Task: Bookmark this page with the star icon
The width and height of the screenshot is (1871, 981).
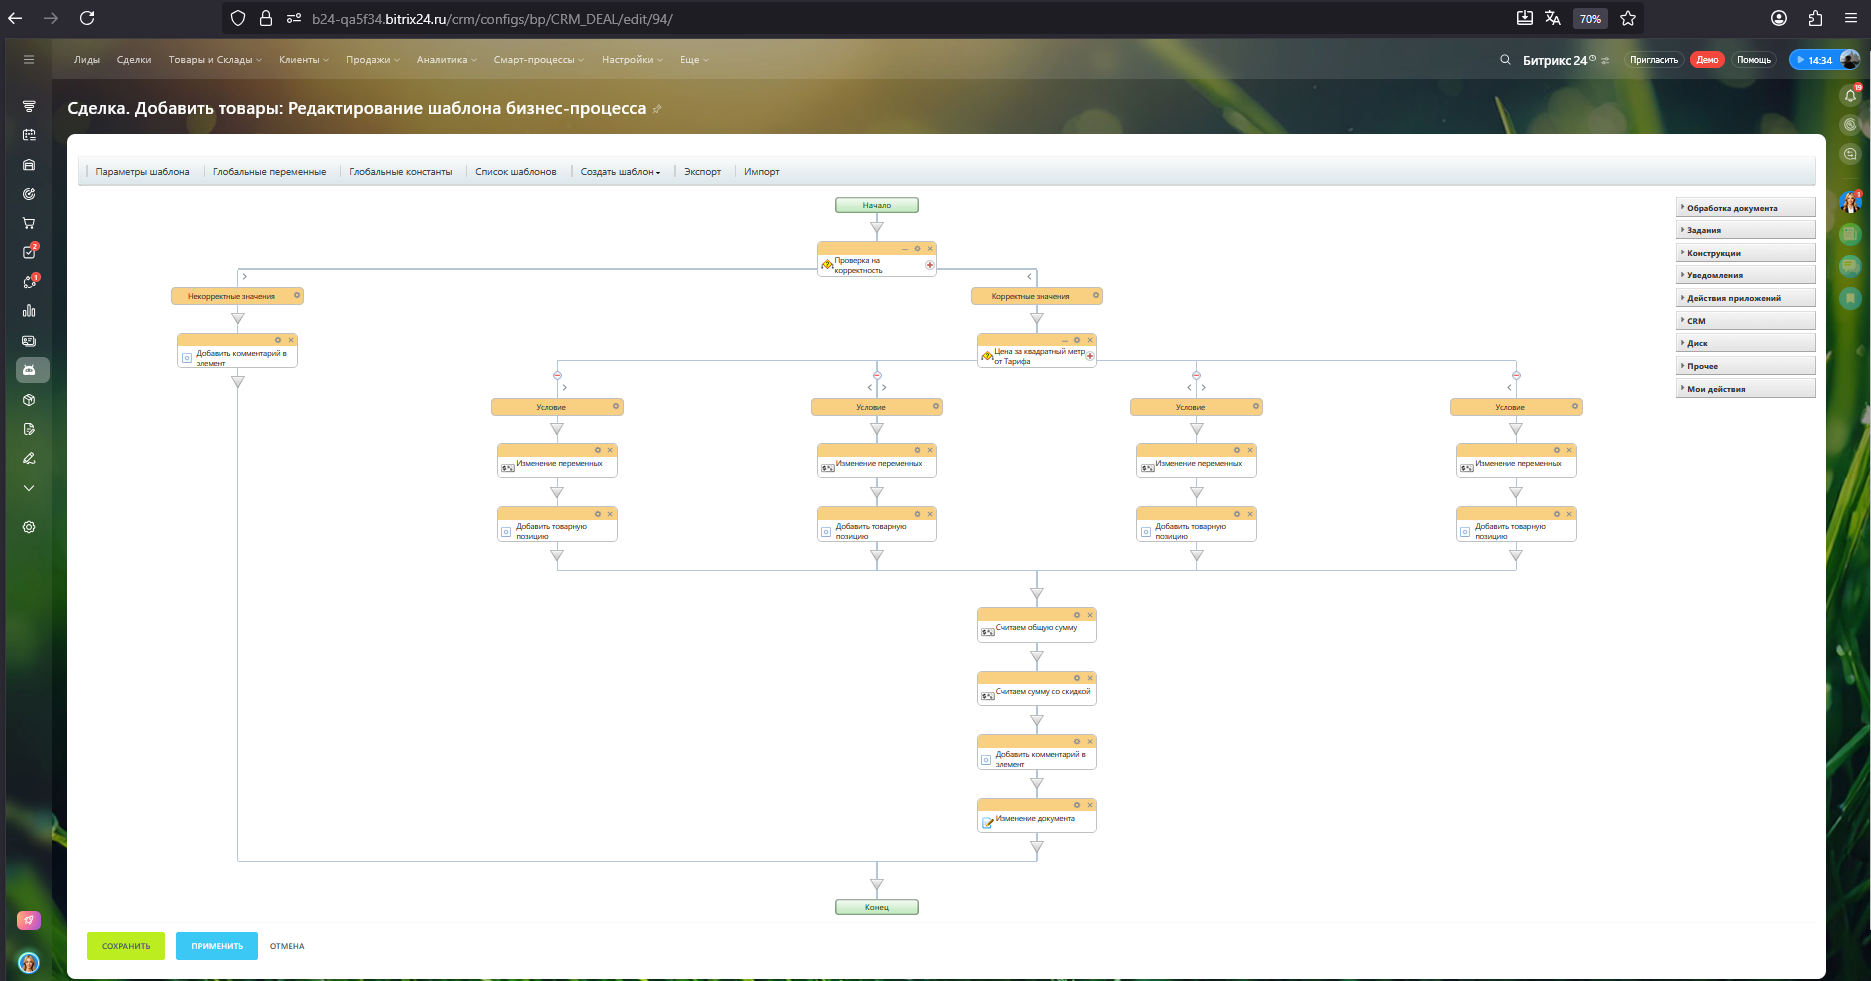Action: pos(1628,18)
